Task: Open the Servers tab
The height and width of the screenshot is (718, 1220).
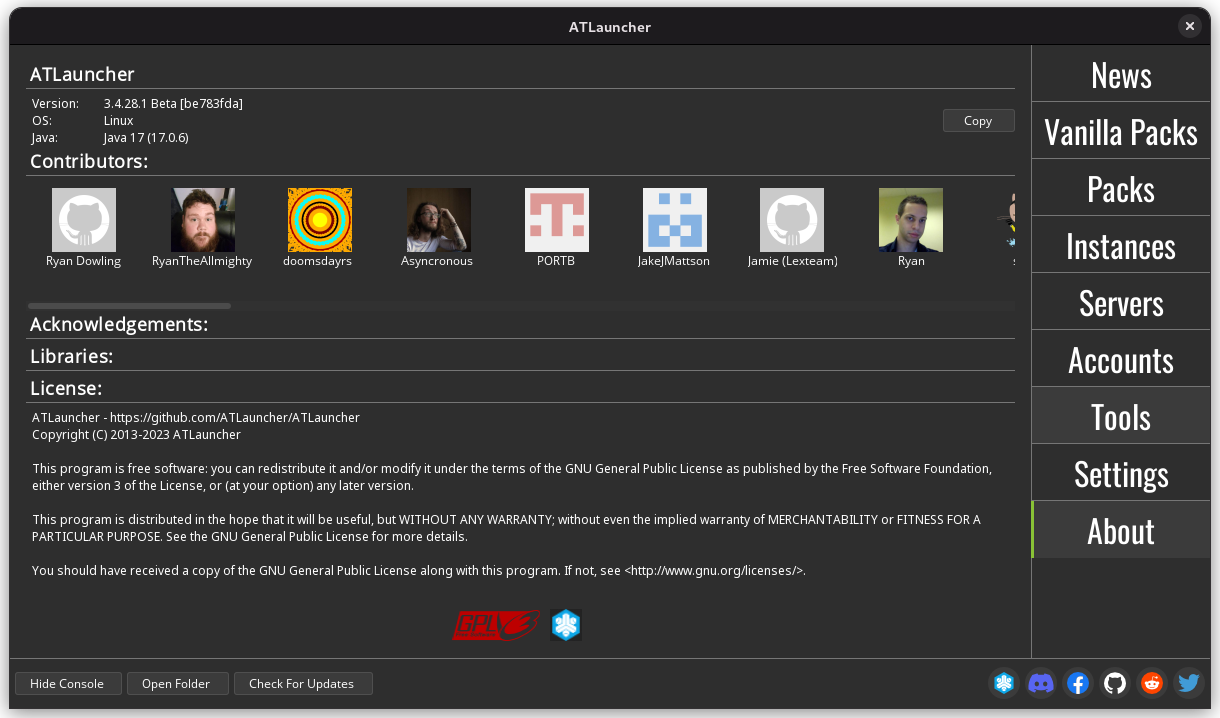Action: [x=1121, y=302]
